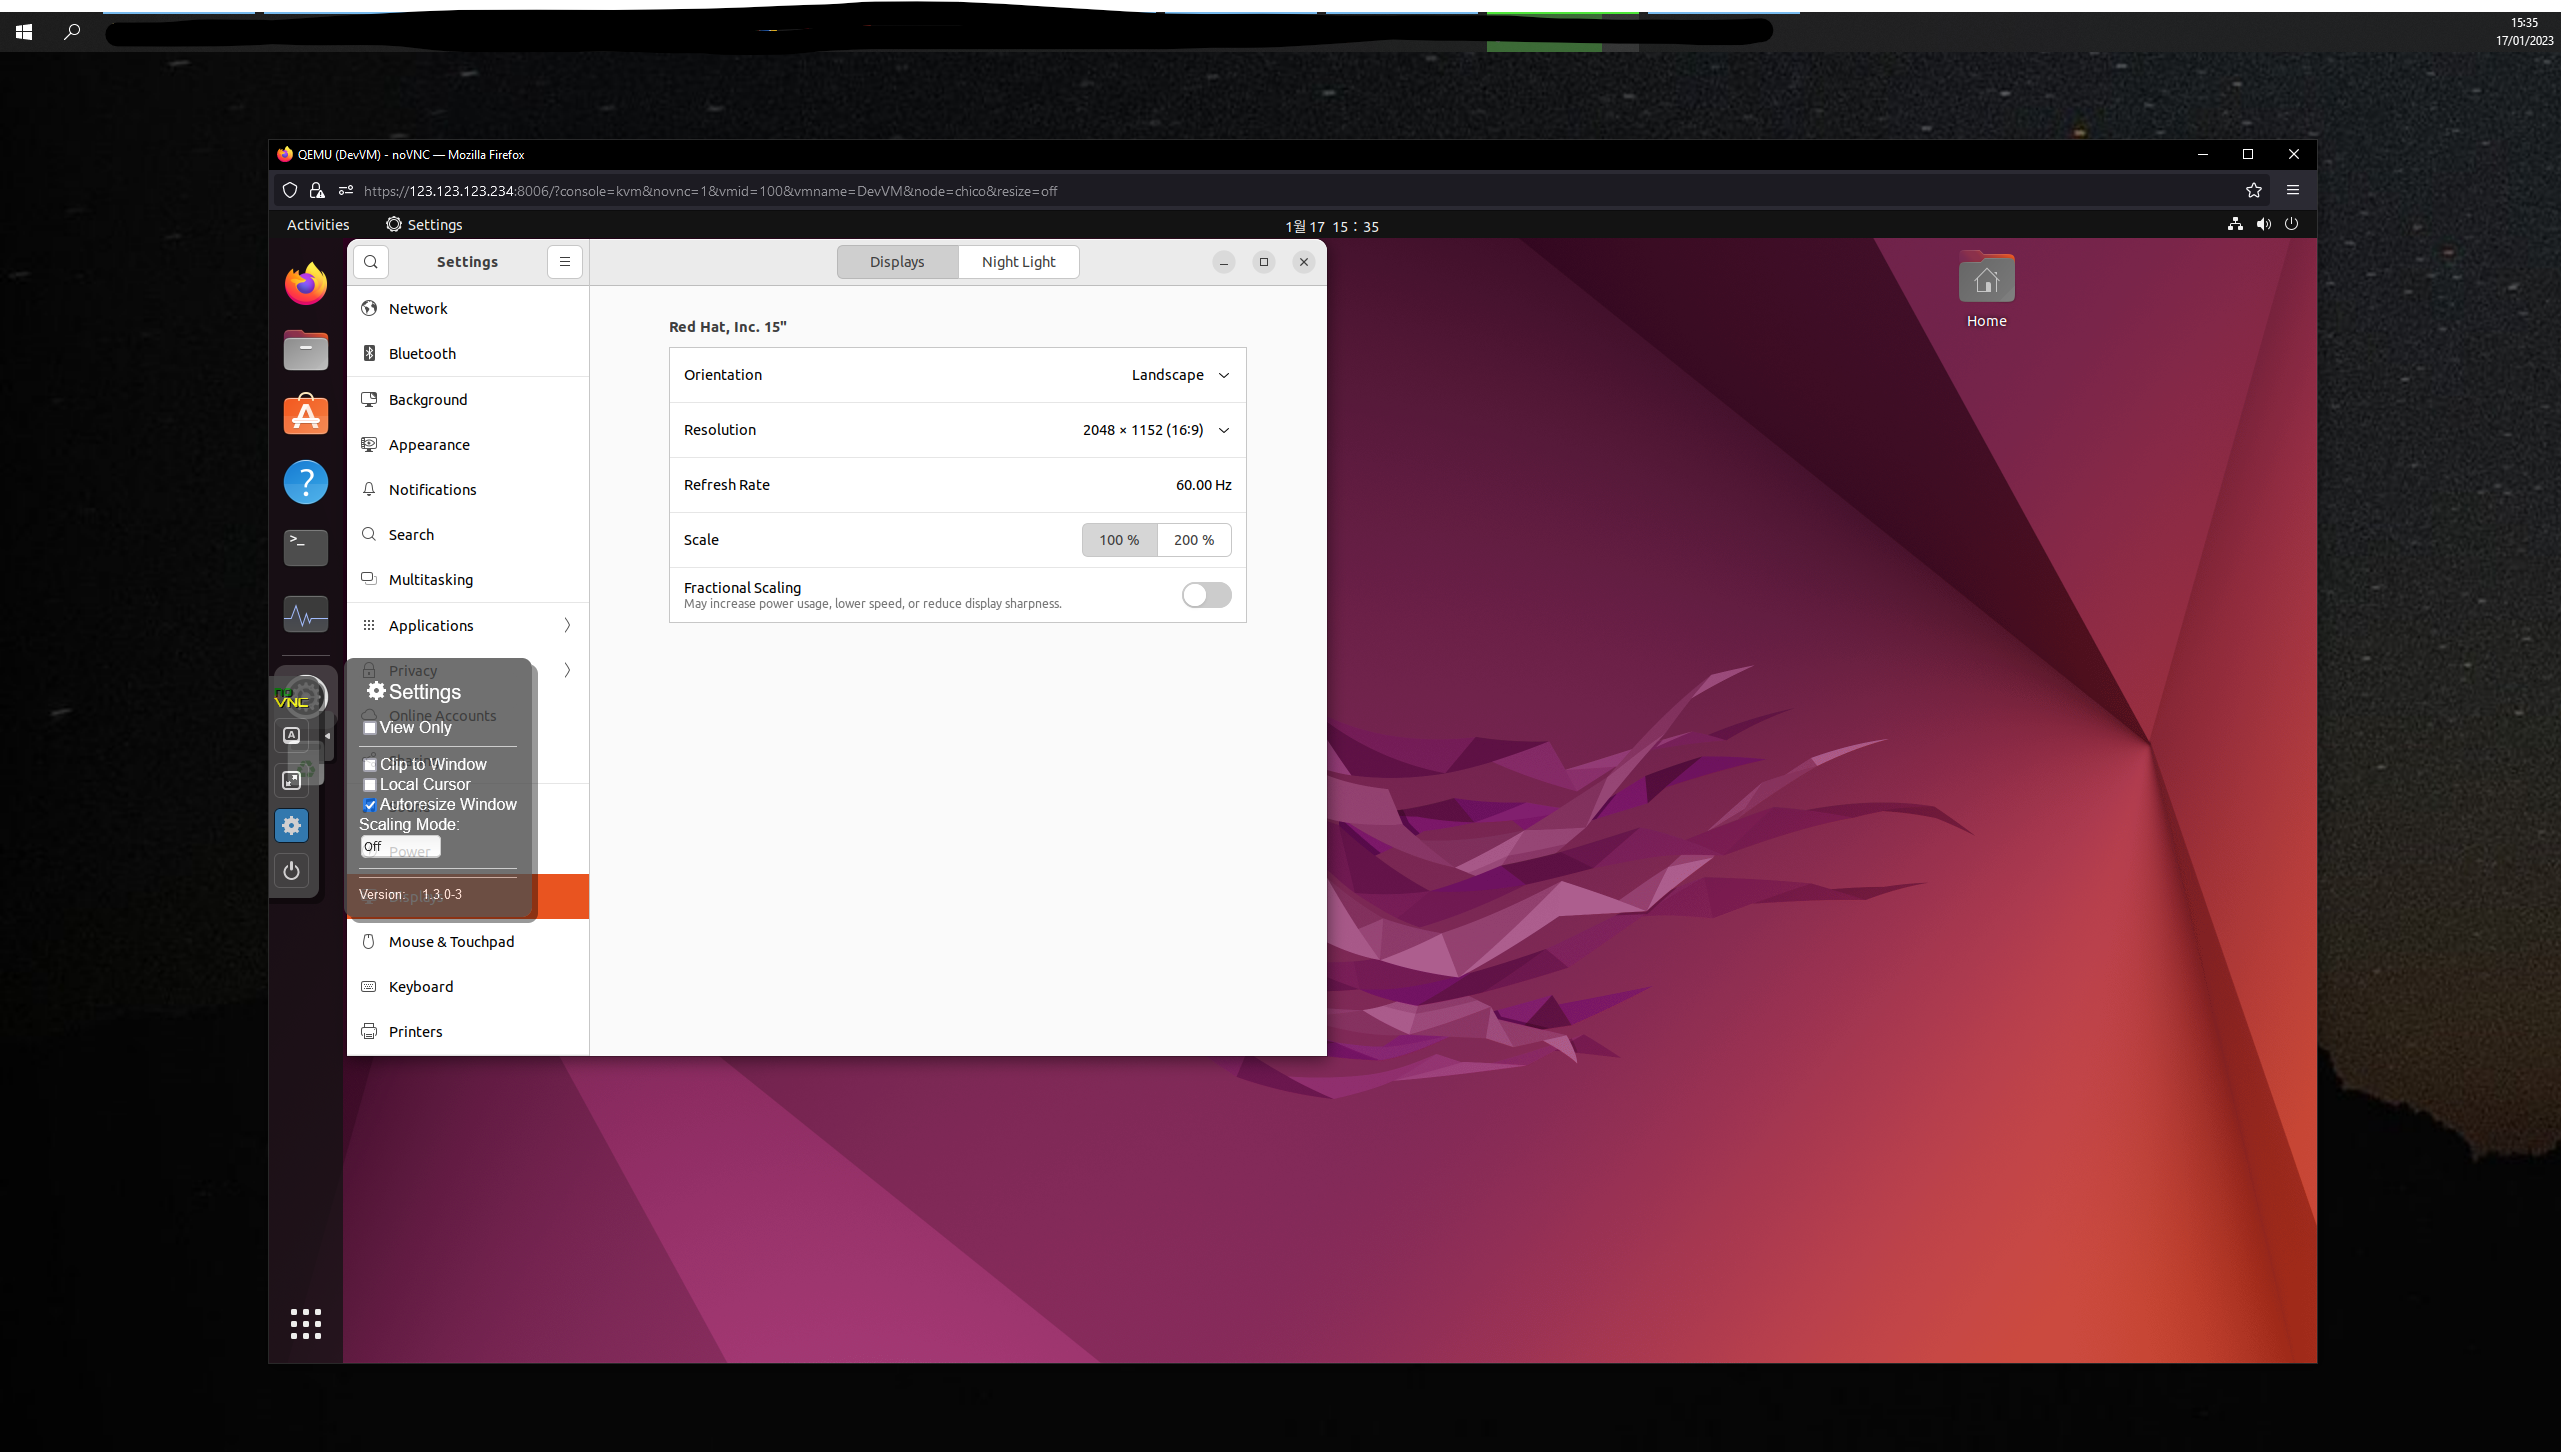Open Network settings
The height and width of the screenshot is (1452, 2561).
click(468, 308)
